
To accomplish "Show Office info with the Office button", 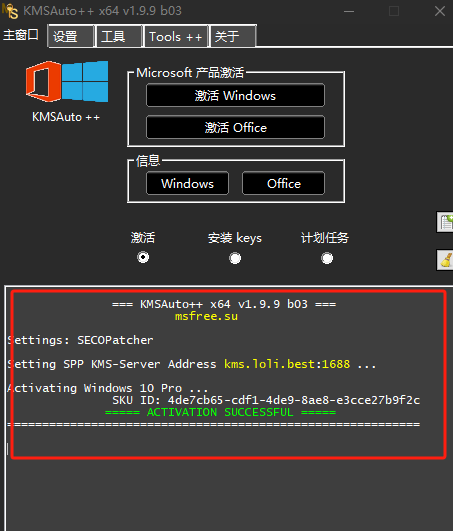I will point(283,183).
